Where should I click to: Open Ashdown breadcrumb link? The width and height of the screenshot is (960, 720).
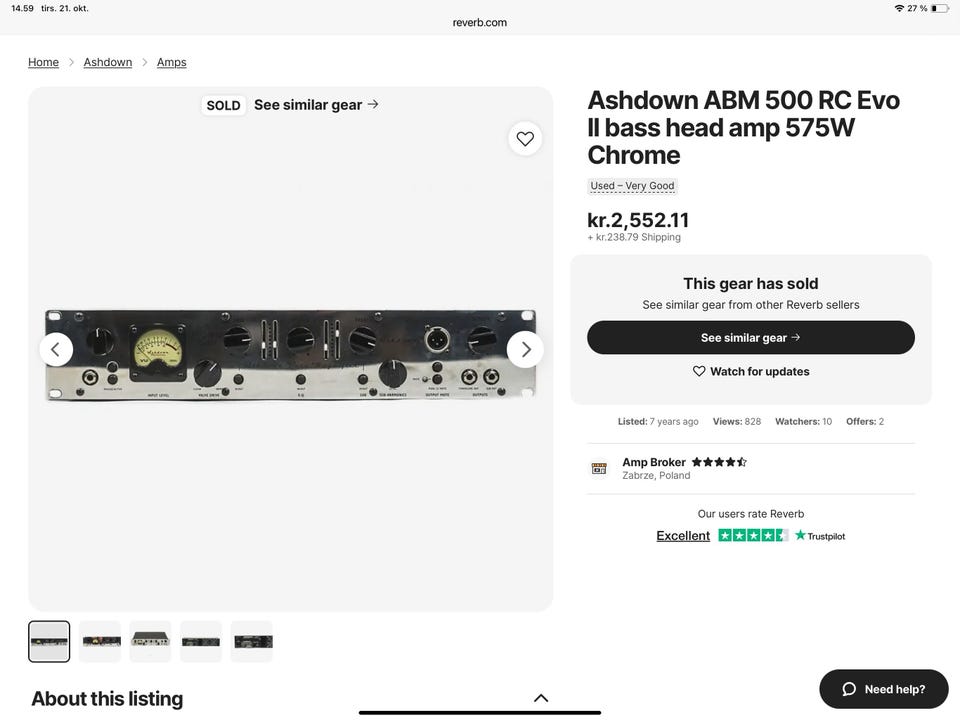tap(108, 62)
